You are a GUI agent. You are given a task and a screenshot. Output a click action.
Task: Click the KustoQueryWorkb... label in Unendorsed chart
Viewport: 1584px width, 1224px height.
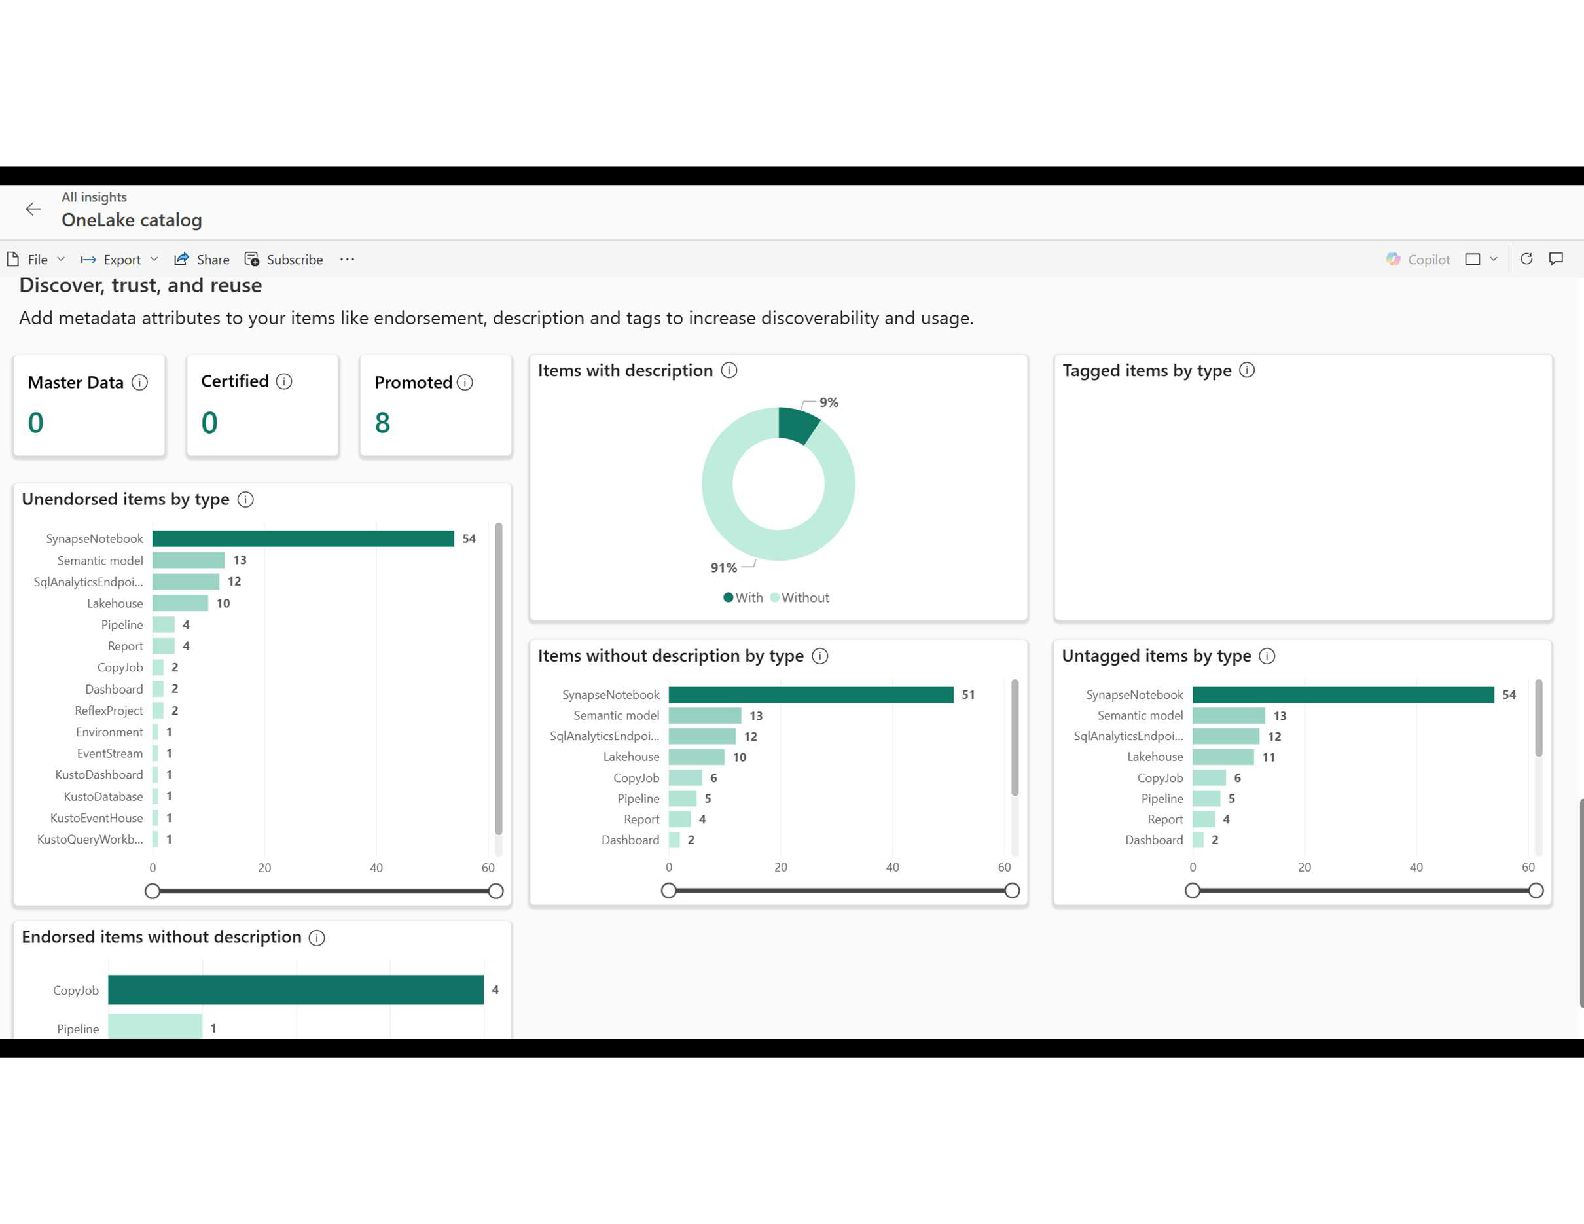click(90, 840)
